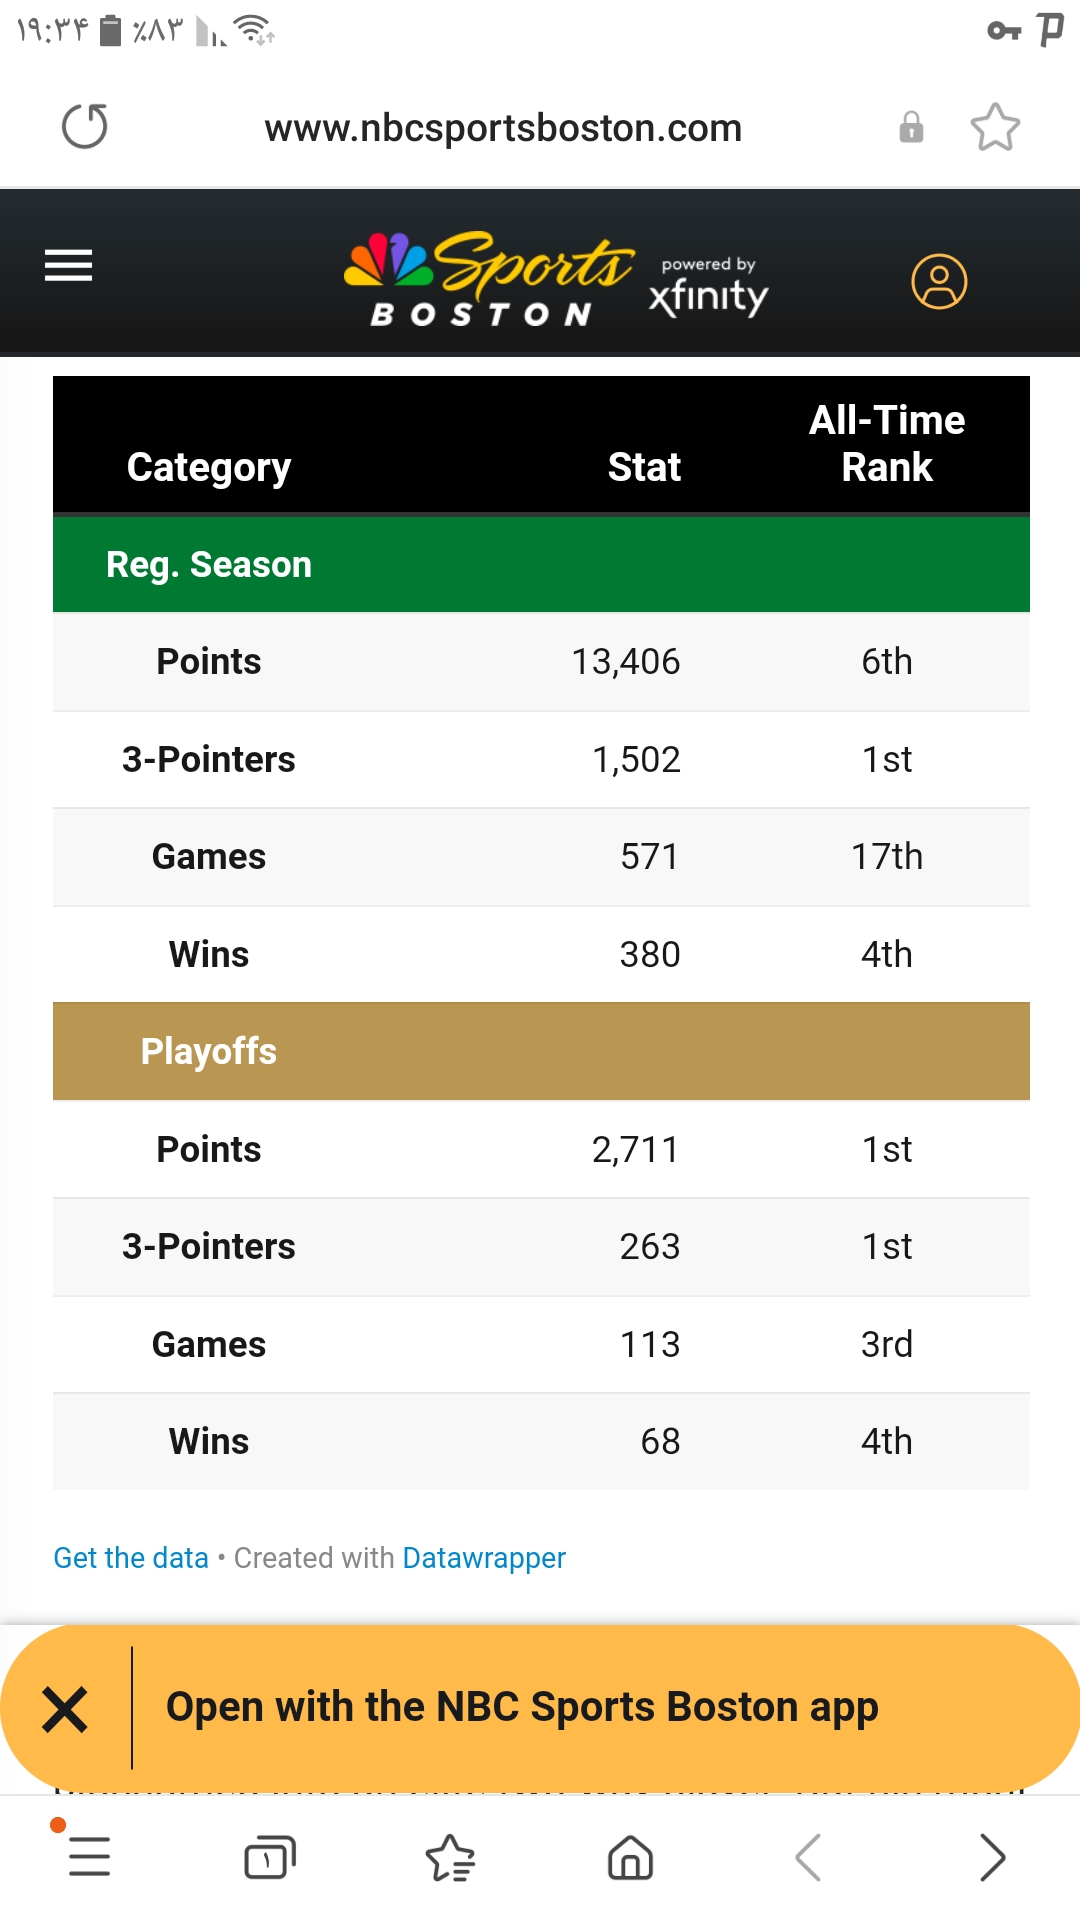Open the NBC Sports hamburger menu
1080x1920 pixels.
69,266
